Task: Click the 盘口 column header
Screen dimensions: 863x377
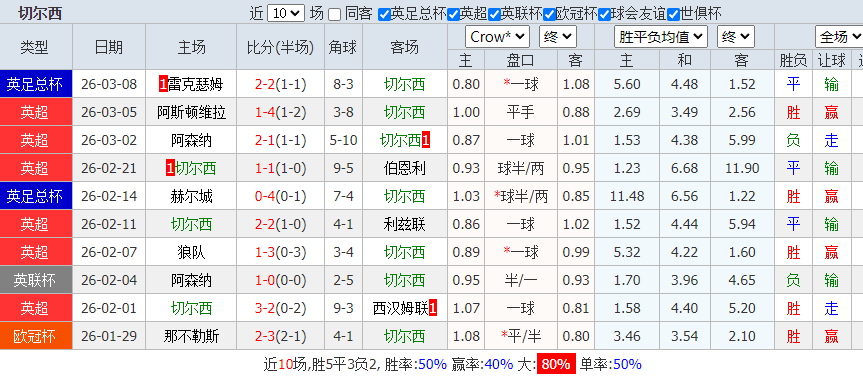Action: pos(521,60)
